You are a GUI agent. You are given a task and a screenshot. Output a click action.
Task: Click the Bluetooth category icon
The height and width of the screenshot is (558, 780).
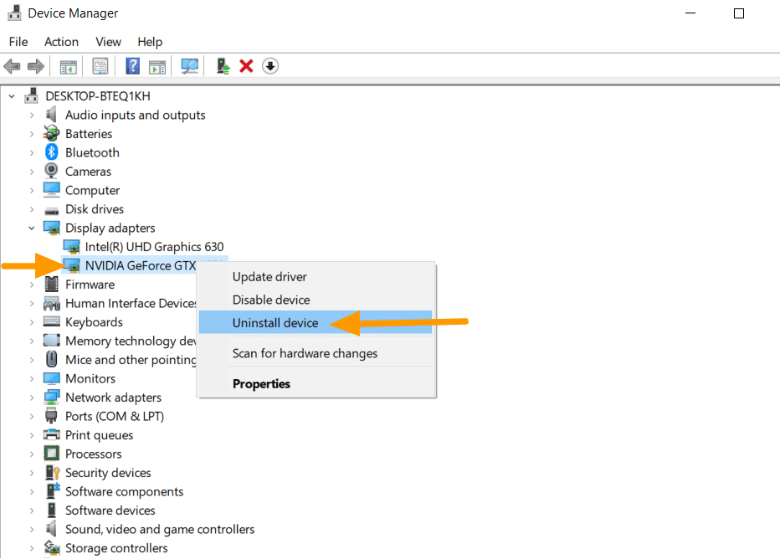51,153
